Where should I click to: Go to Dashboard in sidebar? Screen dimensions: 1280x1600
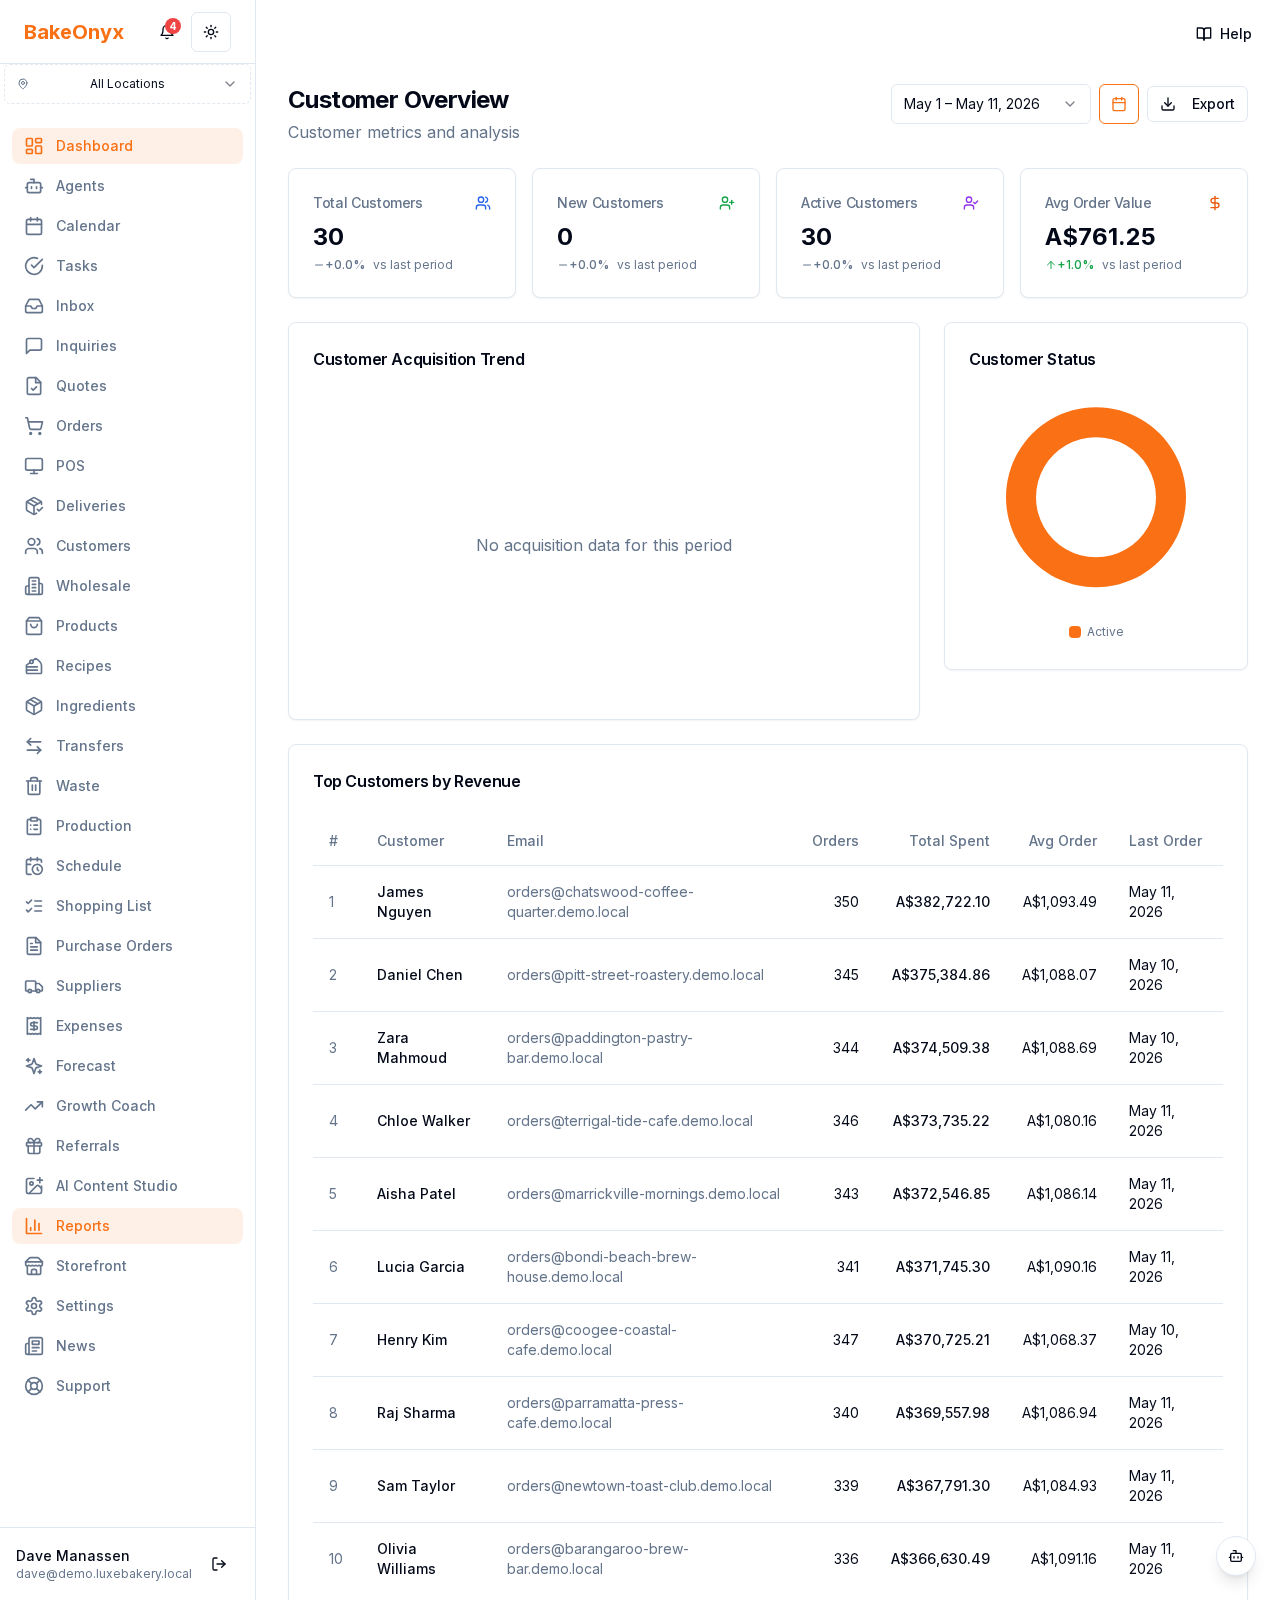pos(127,146)
